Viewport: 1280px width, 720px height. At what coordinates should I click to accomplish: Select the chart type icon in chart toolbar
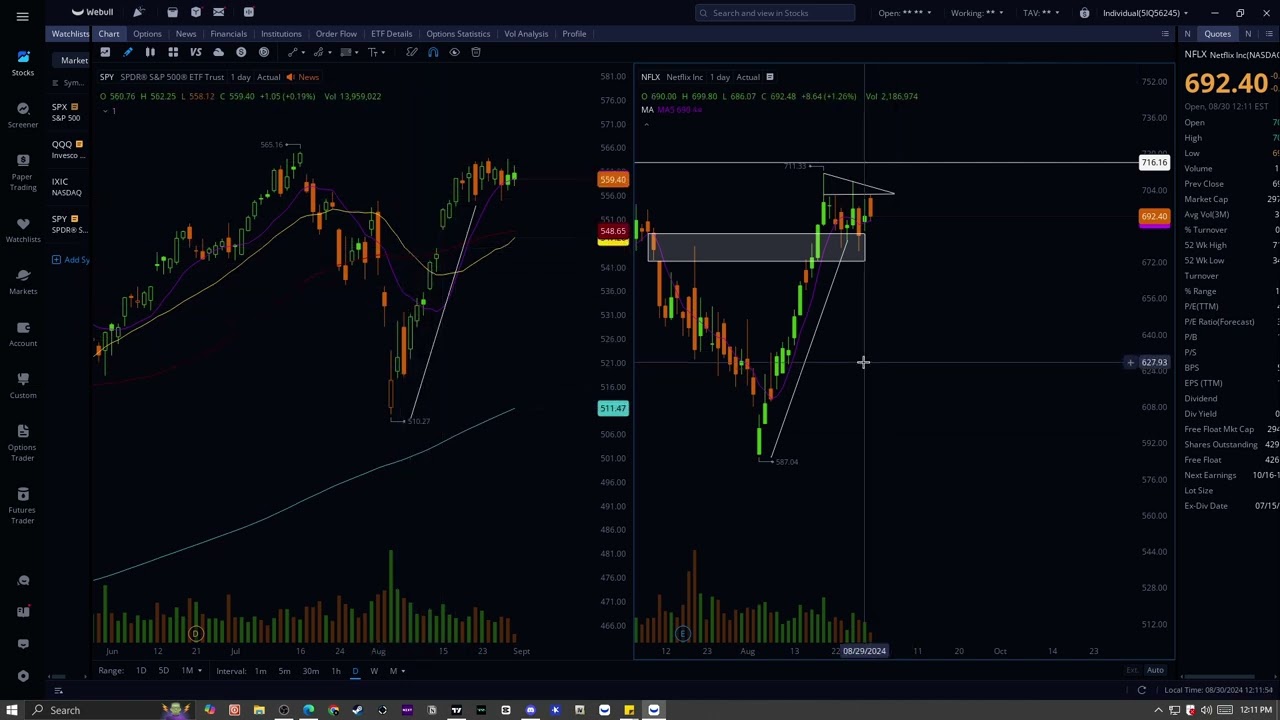(105, 52)
